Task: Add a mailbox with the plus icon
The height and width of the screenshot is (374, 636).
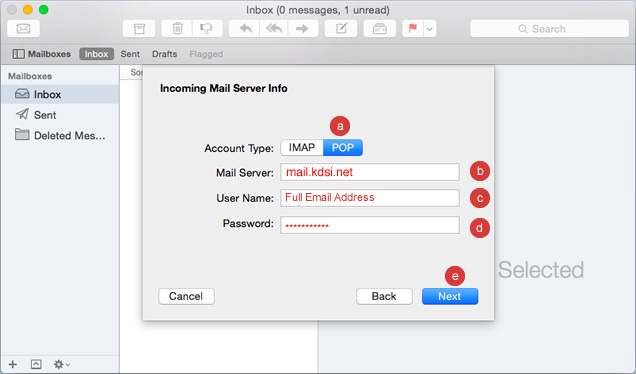Action: click(13, 364)
